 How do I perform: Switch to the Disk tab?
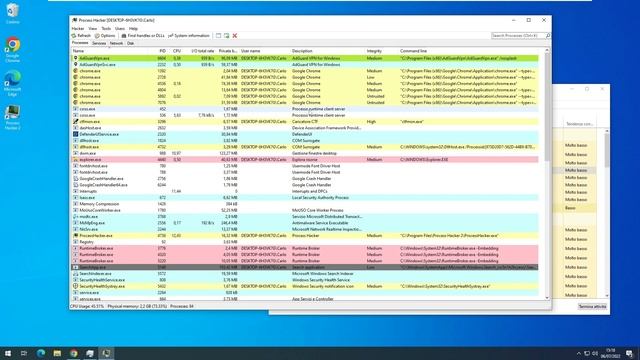point(130,43)
